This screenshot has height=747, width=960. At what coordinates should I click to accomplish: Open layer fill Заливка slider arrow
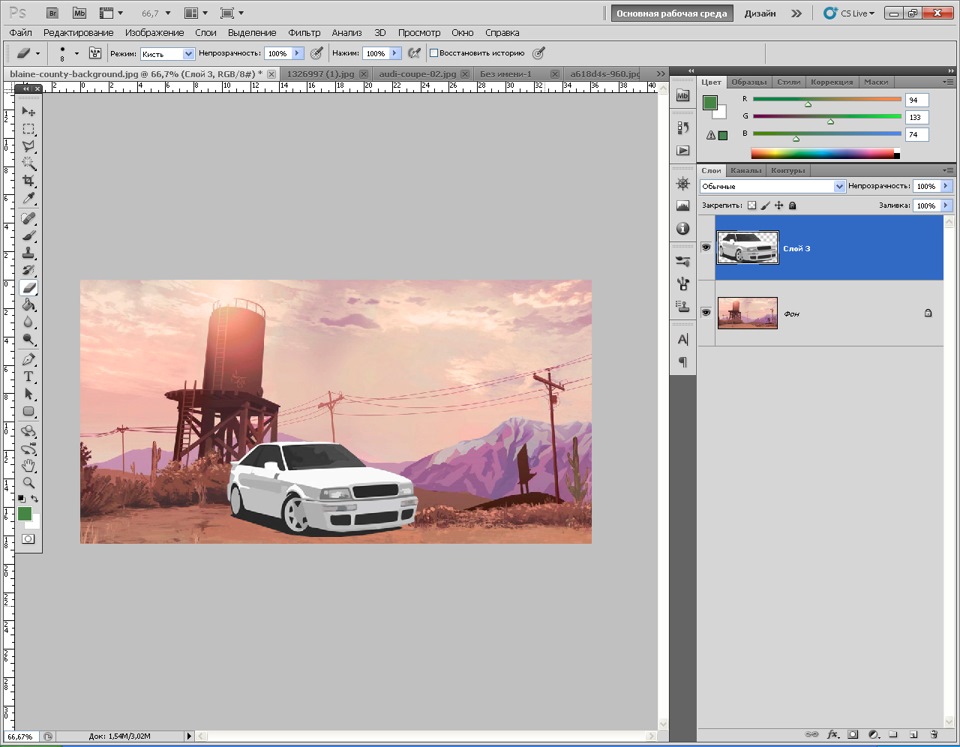click(947, 206)
